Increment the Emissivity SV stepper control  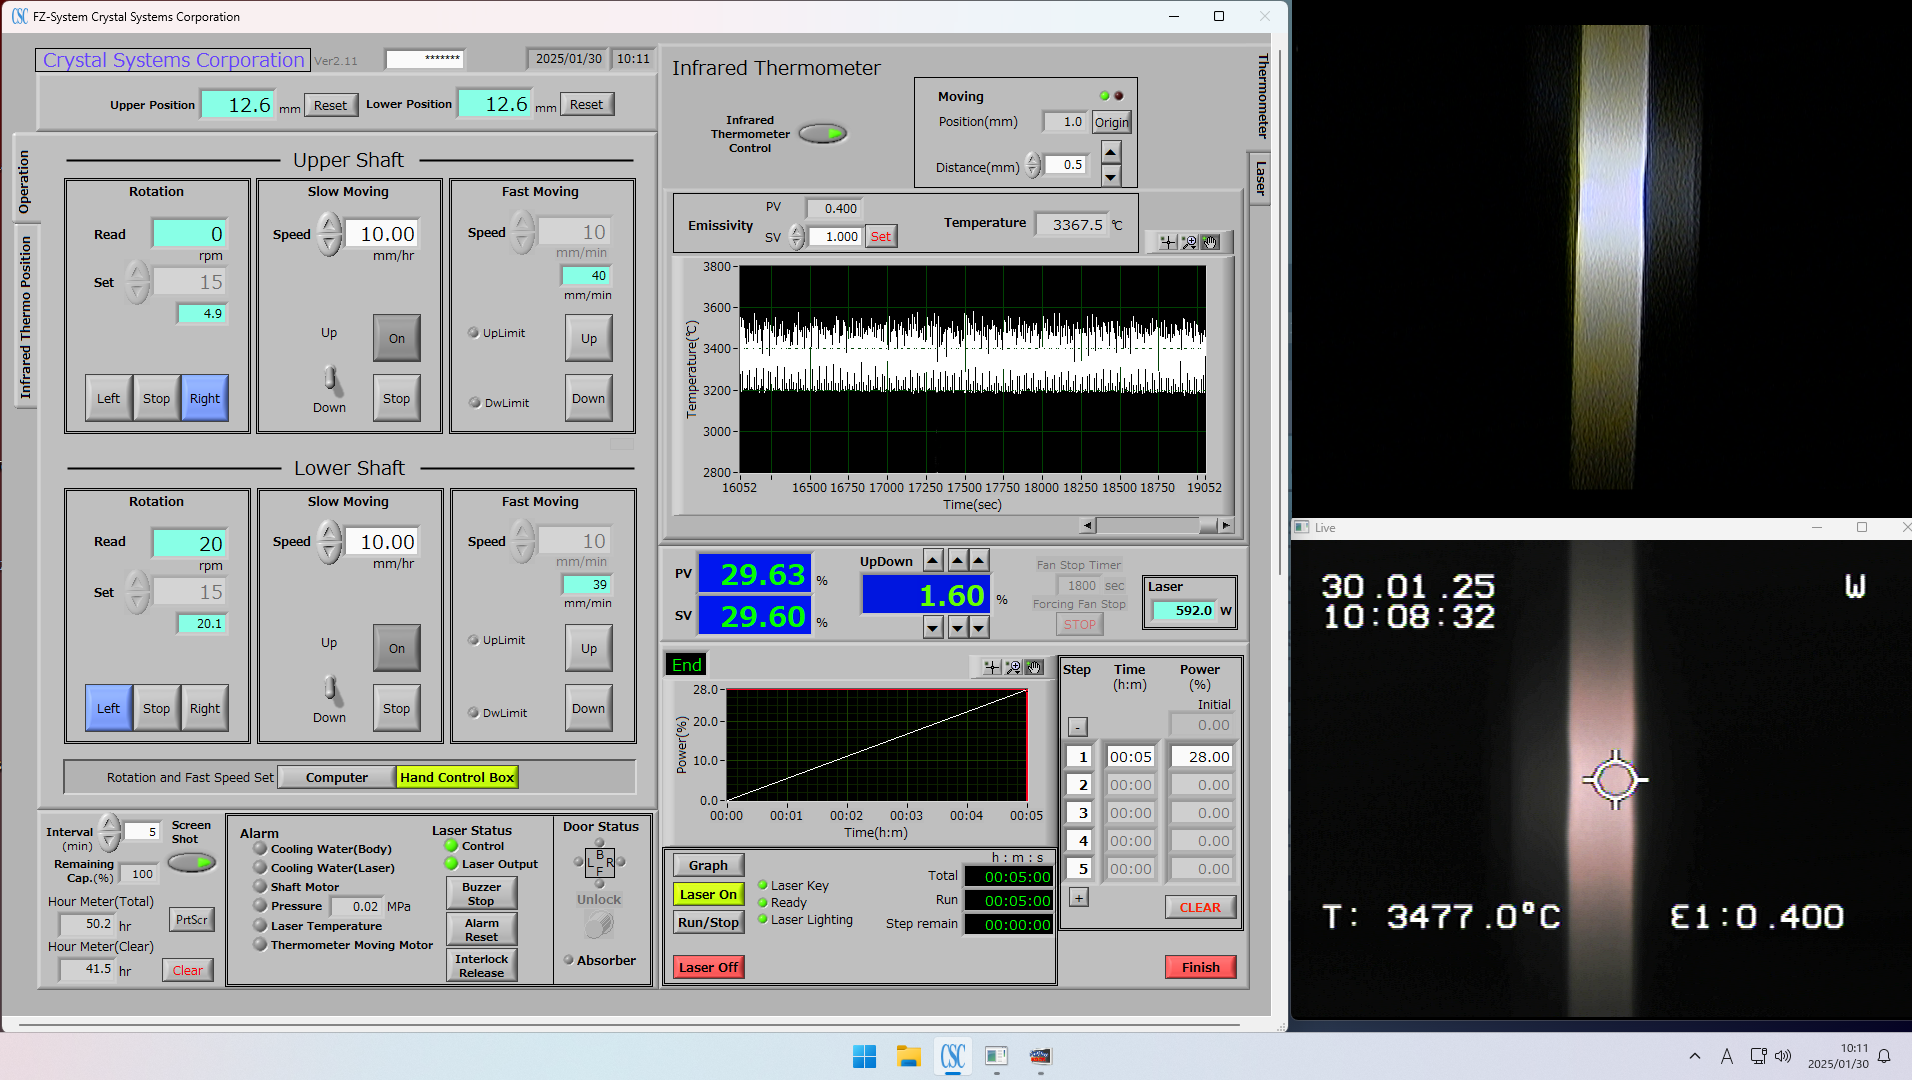796,231
